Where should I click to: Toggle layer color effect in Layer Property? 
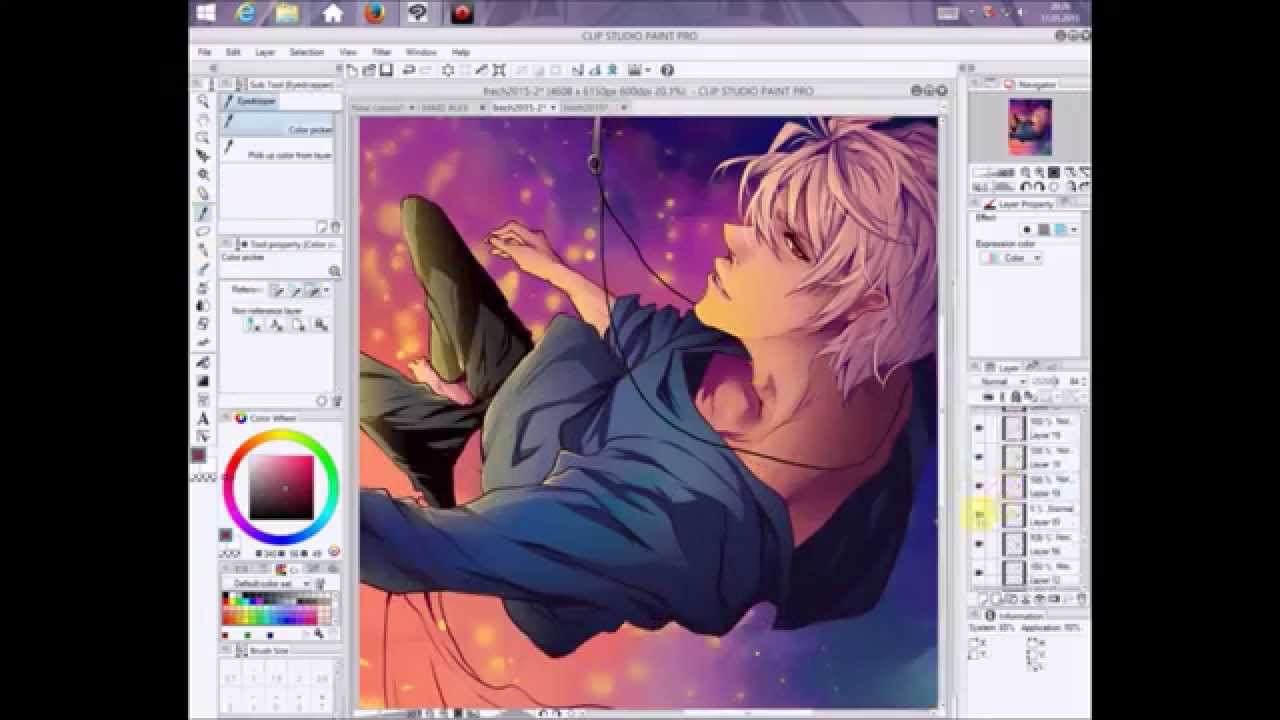coord(1059,230)
